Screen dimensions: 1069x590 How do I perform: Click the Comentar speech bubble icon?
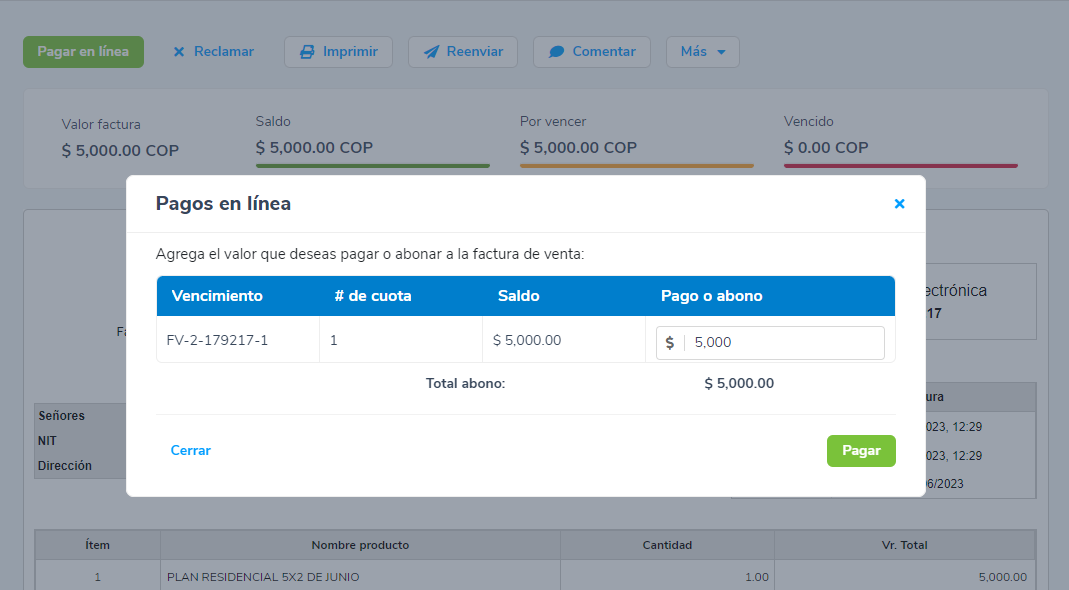556,52
